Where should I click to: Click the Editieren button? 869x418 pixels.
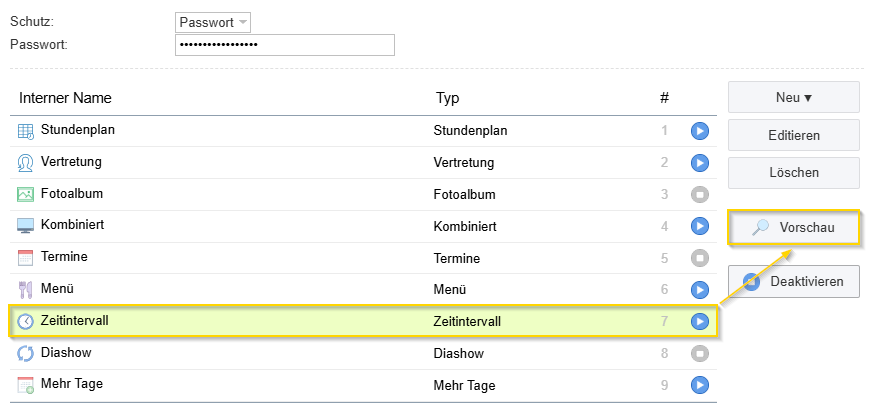794,135
